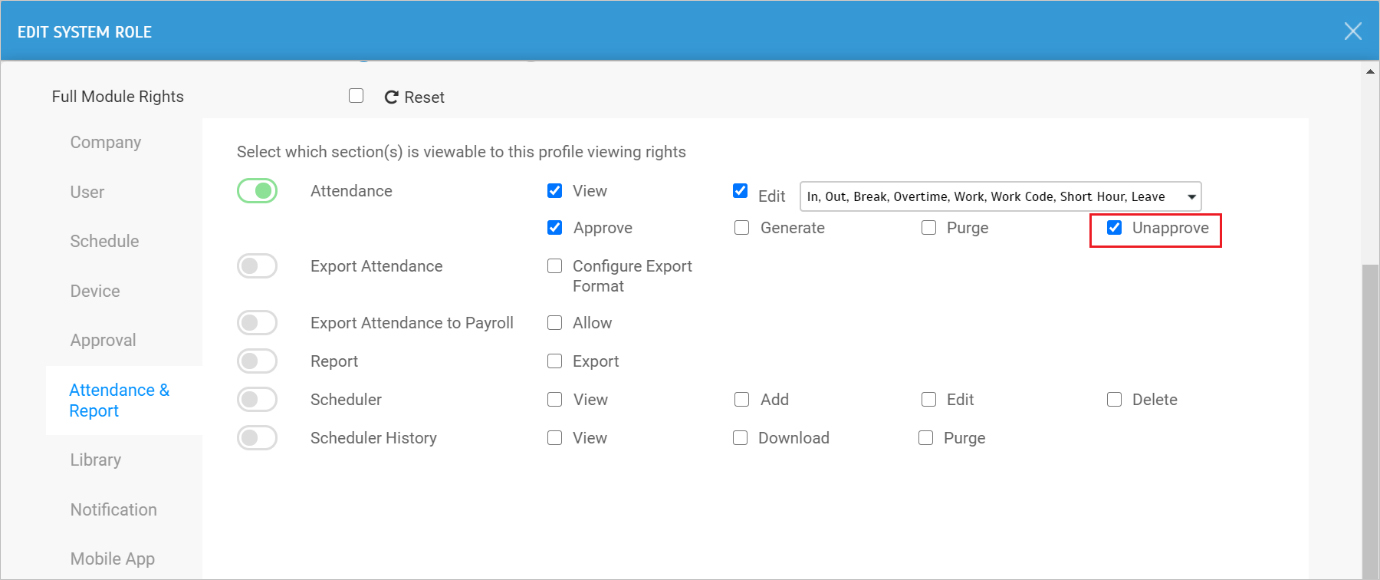Tick the Full Module Rights checkbox

(x=356, y=96)
